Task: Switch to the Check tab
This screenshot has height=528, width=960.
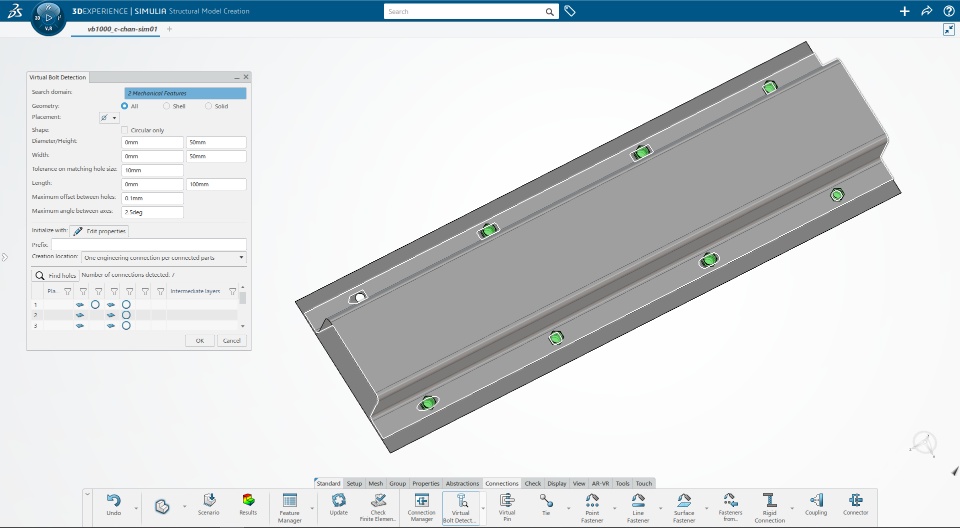Action: (x=533, y=483)
